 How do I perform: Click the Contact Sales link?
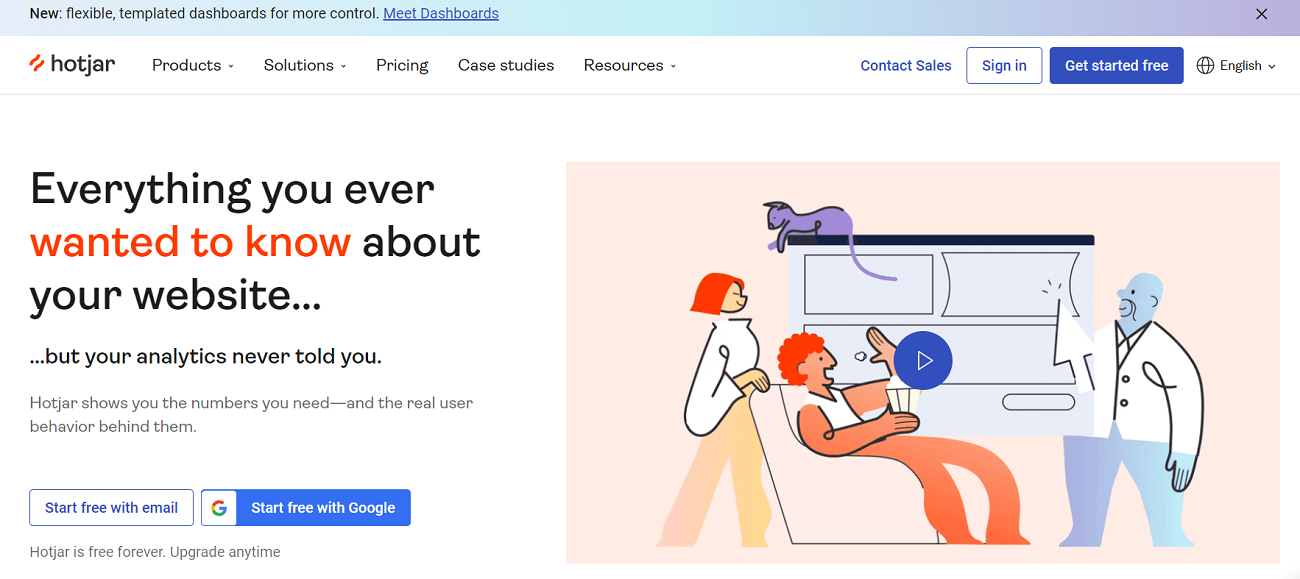[906, 65]
